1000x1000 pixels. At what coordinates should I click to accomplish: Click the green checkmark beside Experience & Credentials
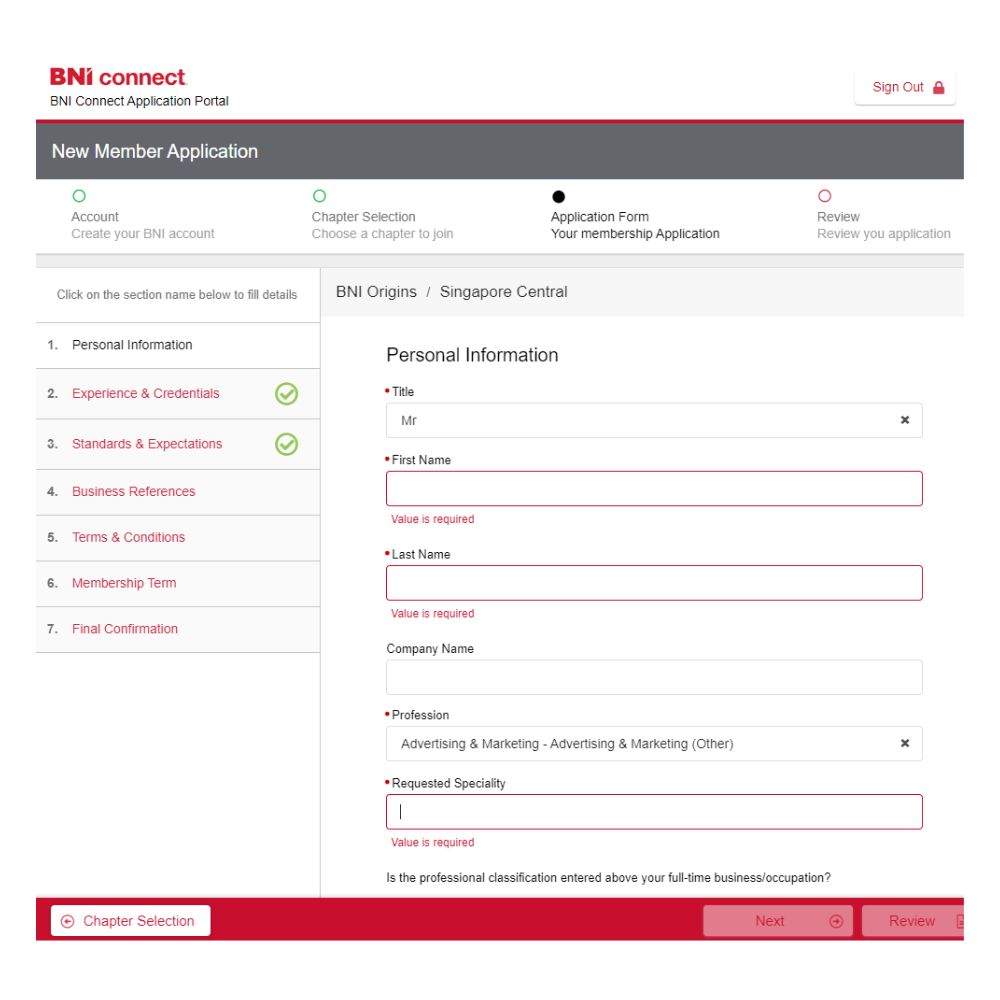point(286,394)
